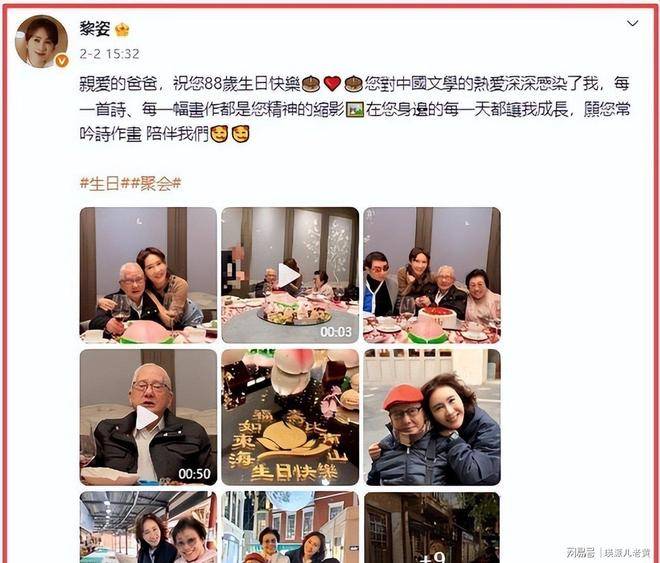660x563 pixels.
Task: Expand the post options chevron menu
Action: [633, 23]
